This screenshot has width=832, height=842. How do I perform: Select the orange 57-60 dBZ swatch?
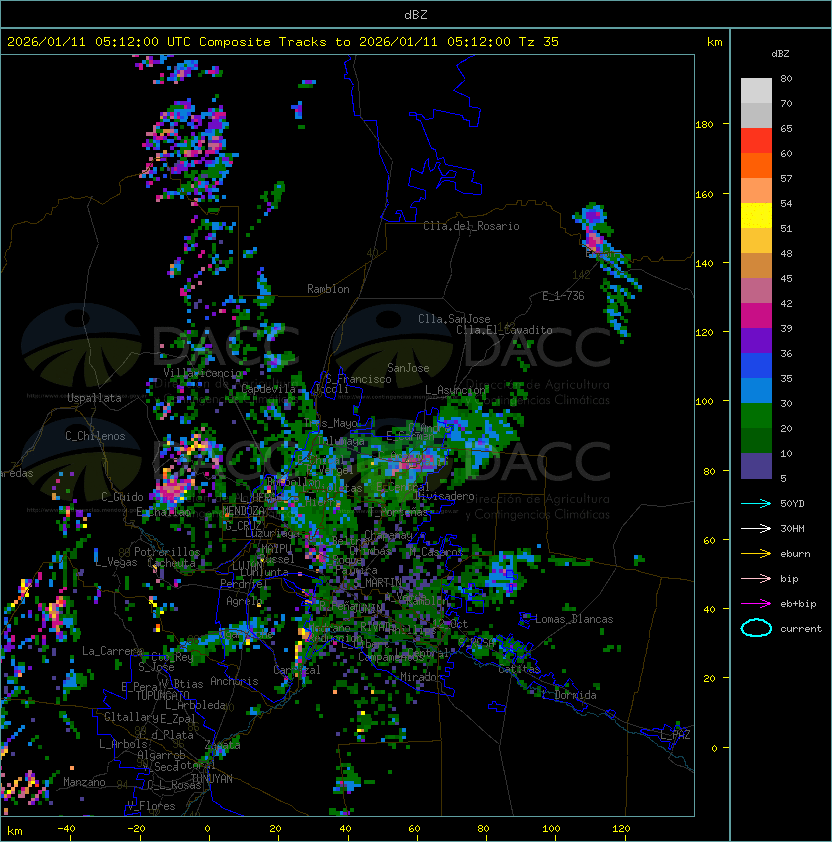(x=756, y=166)
